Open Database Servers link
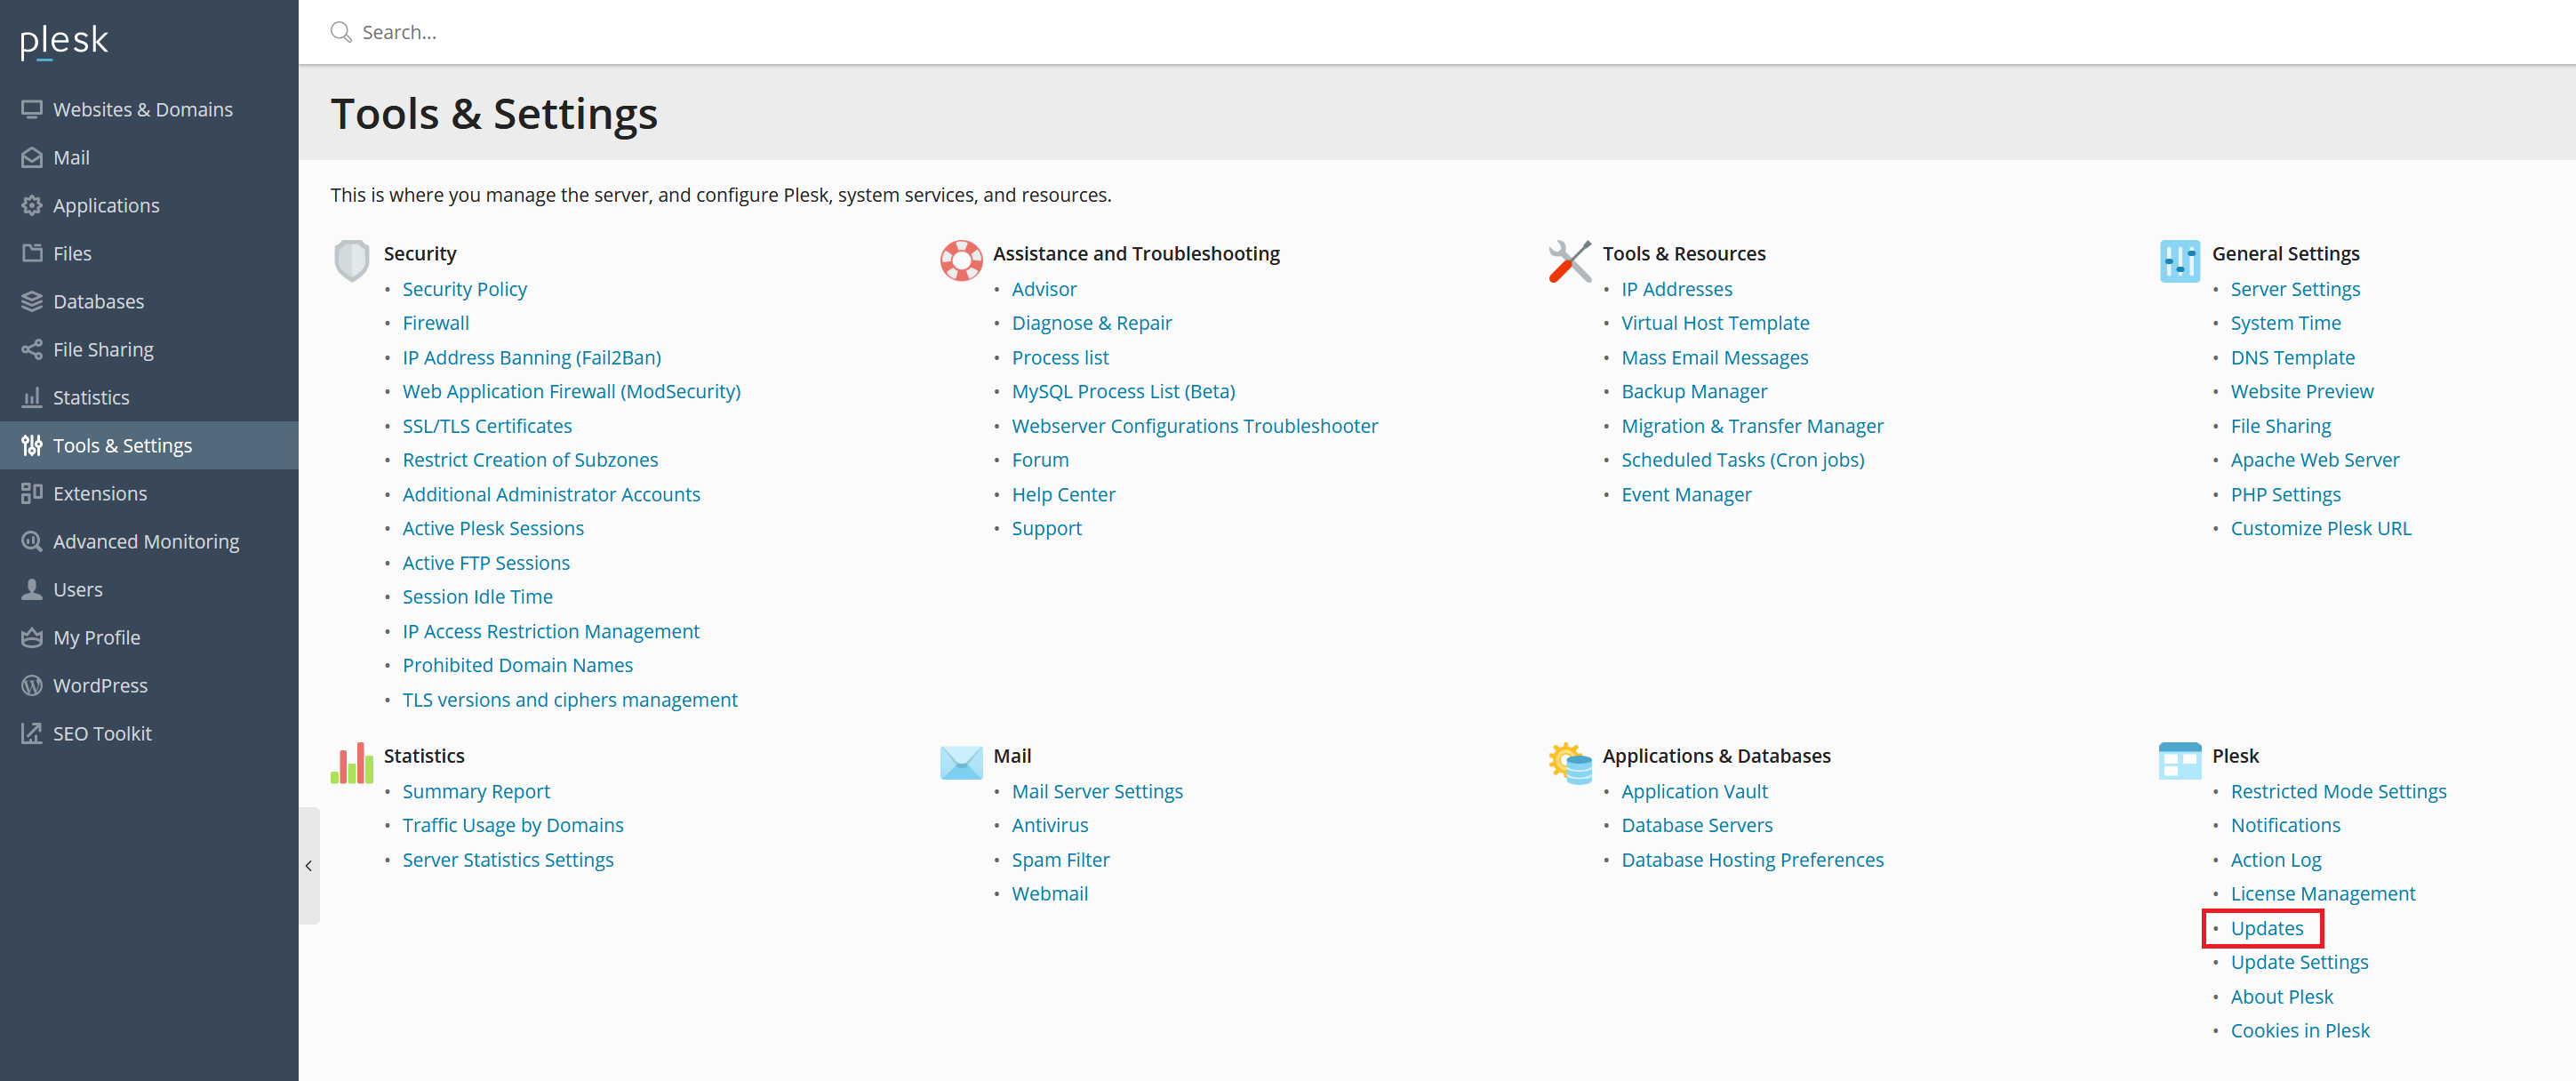 coord(1696,825)
